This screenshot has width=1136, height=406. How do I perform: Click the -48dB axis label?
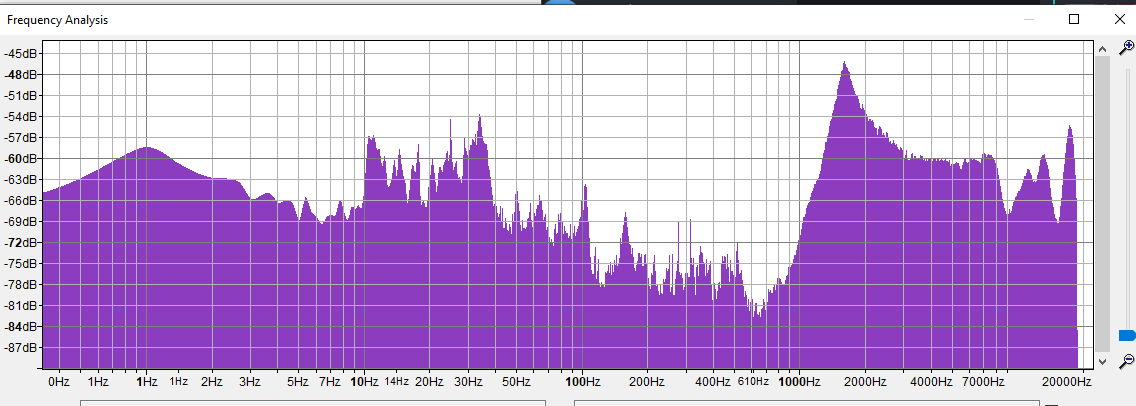(x=22, y=75)
